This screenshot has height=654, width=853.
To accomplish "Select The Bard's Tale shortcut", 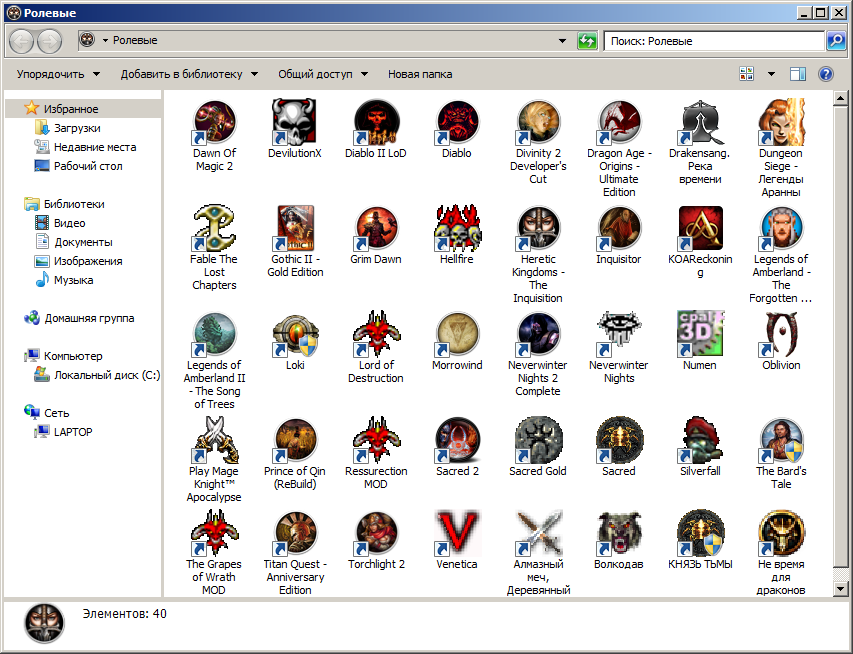I will pos(781,440).
